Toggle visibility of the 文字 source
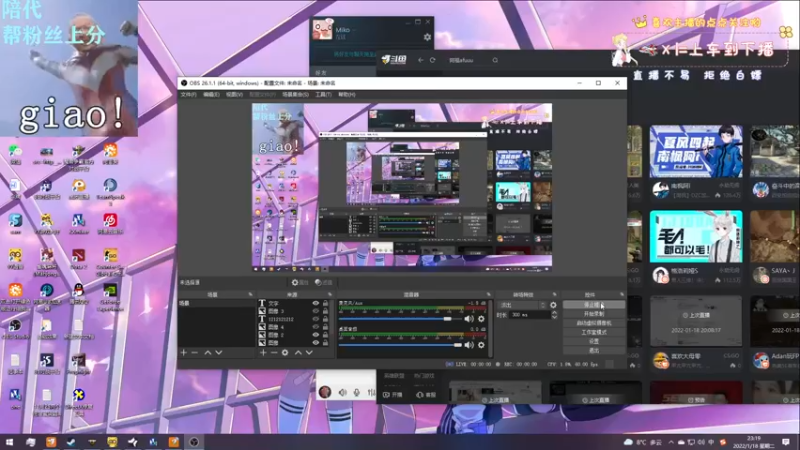 click(x=315, y=303)
